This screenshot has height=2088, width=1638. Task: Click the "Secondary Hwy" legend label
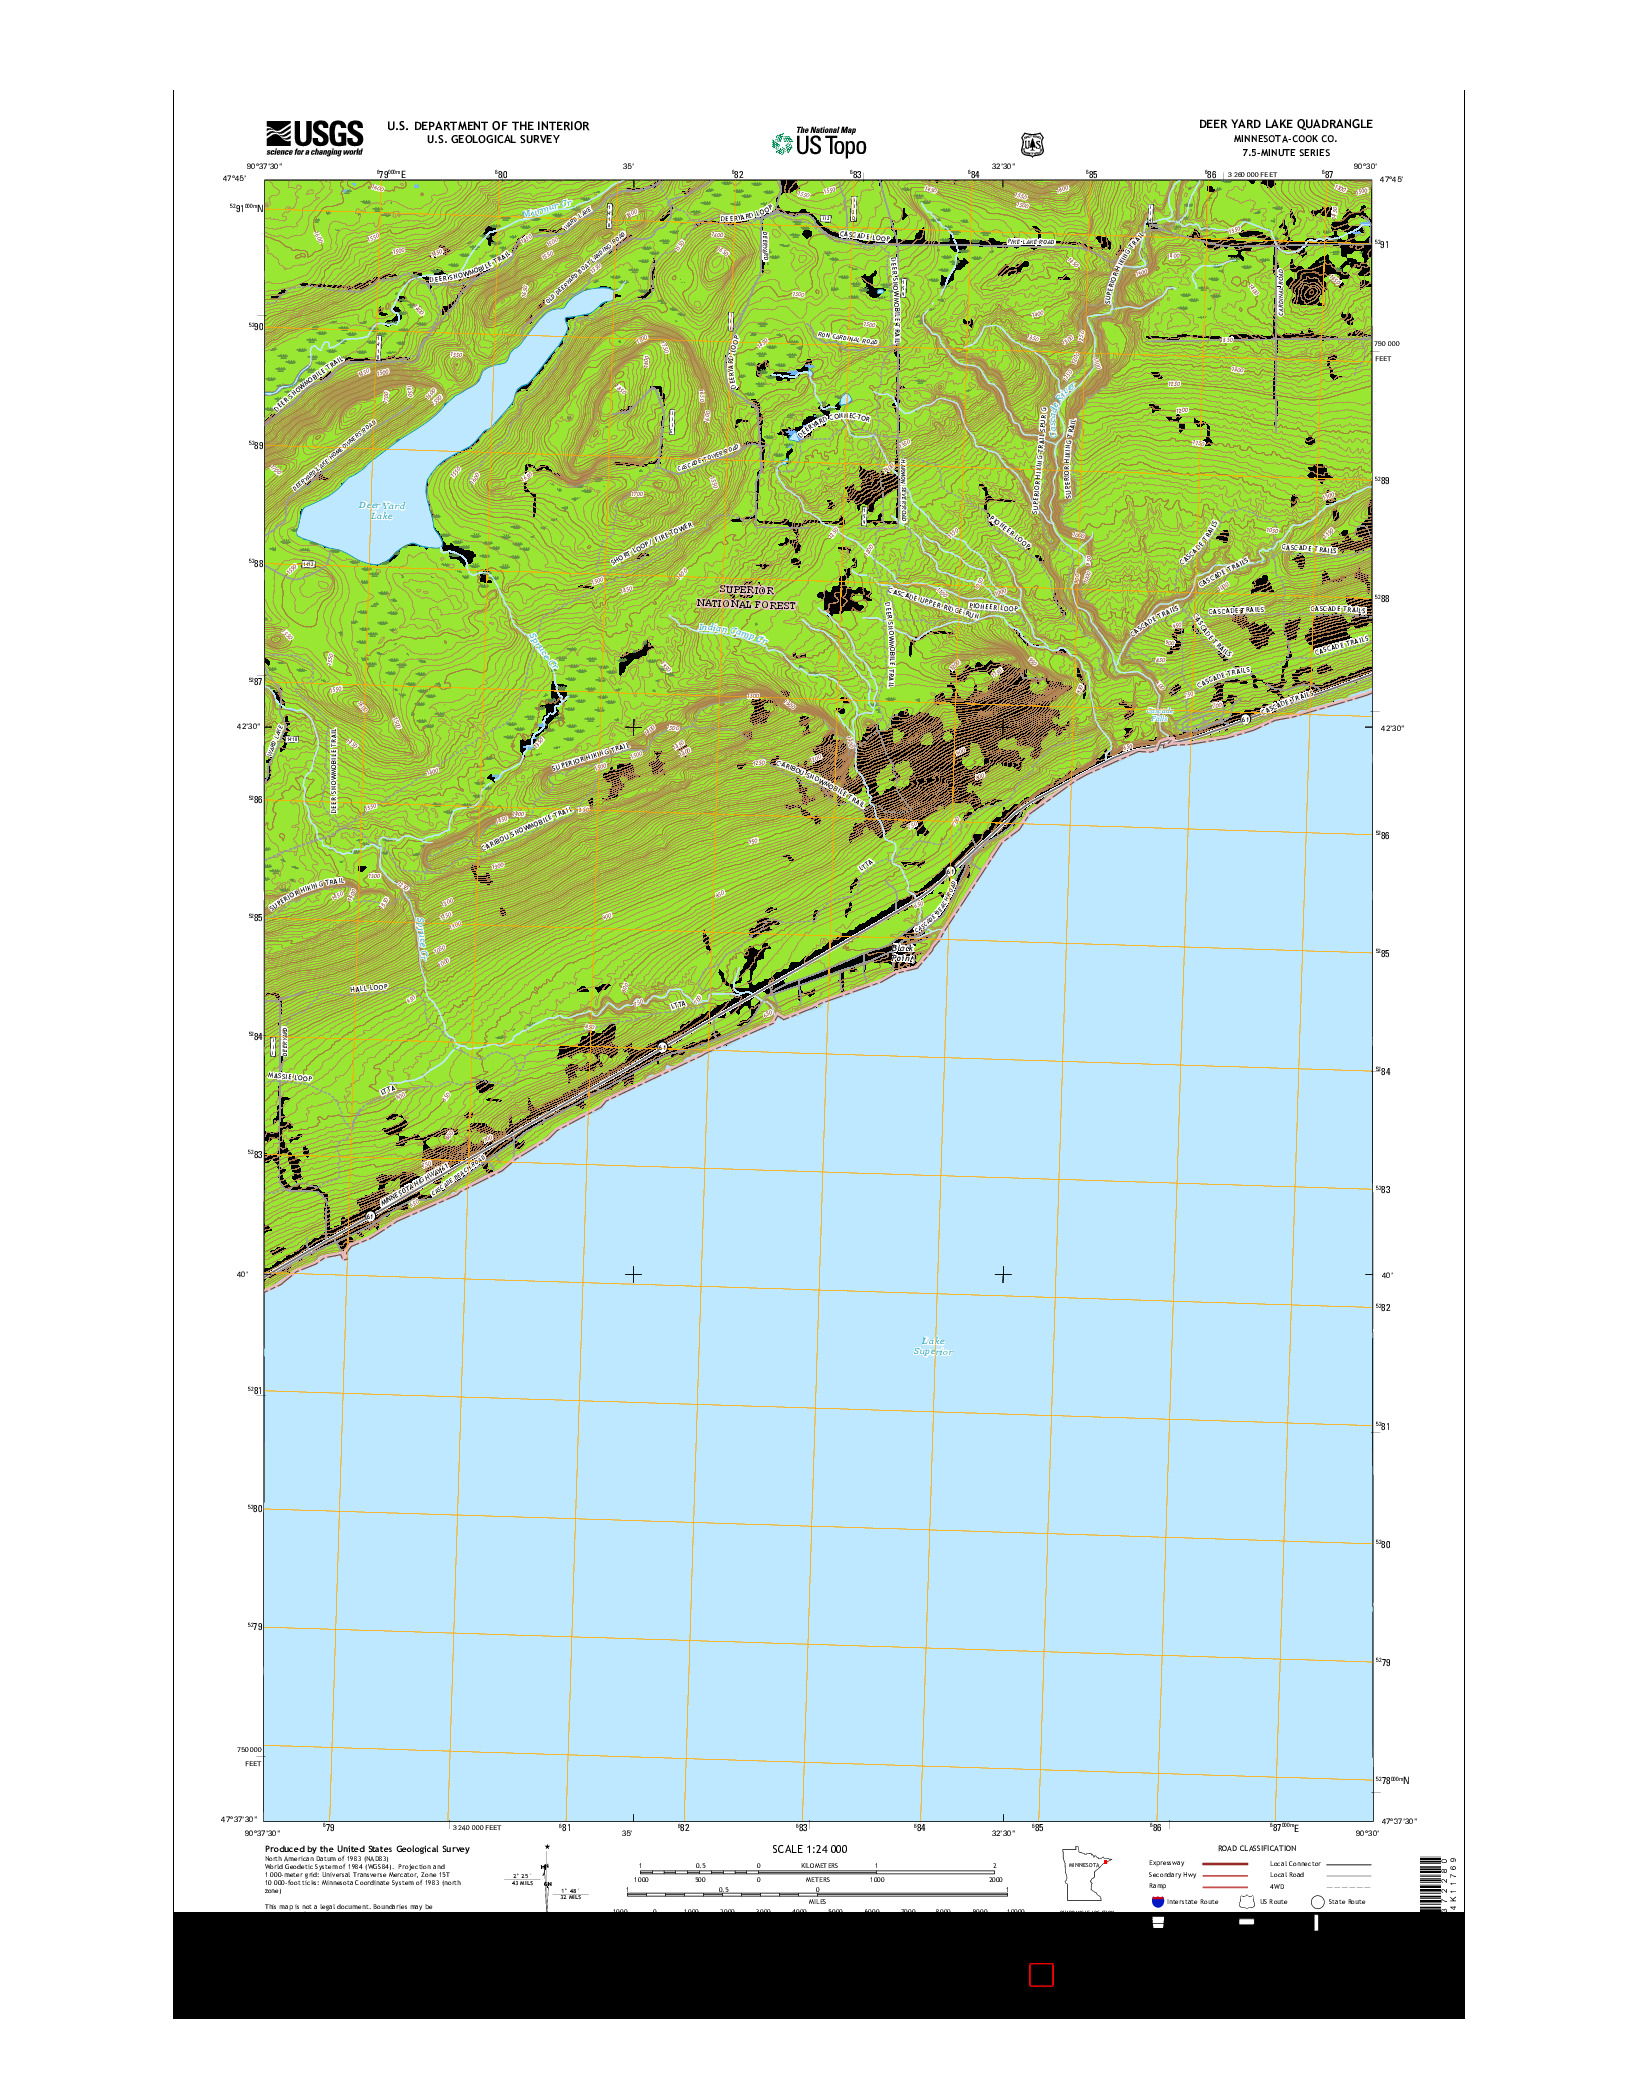coord(1172,1875)
